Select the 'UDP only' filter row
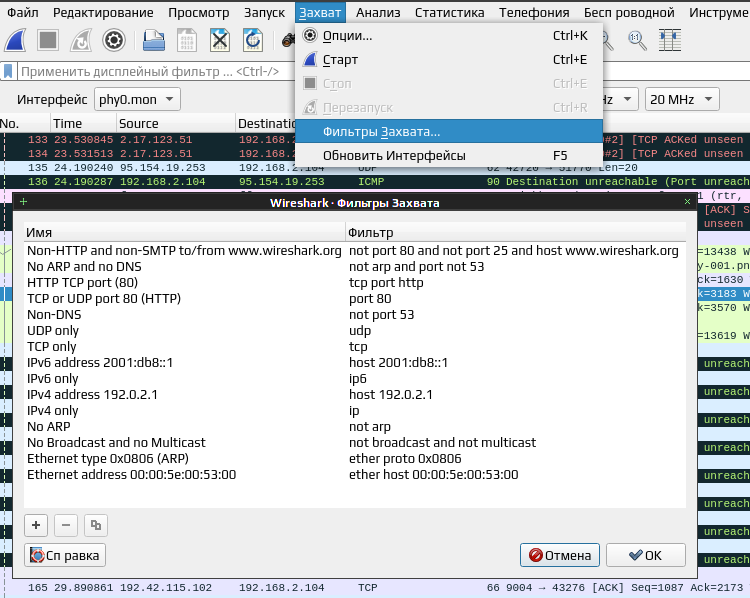The width and height of the screenshot is (750, 598). point(355,331)
